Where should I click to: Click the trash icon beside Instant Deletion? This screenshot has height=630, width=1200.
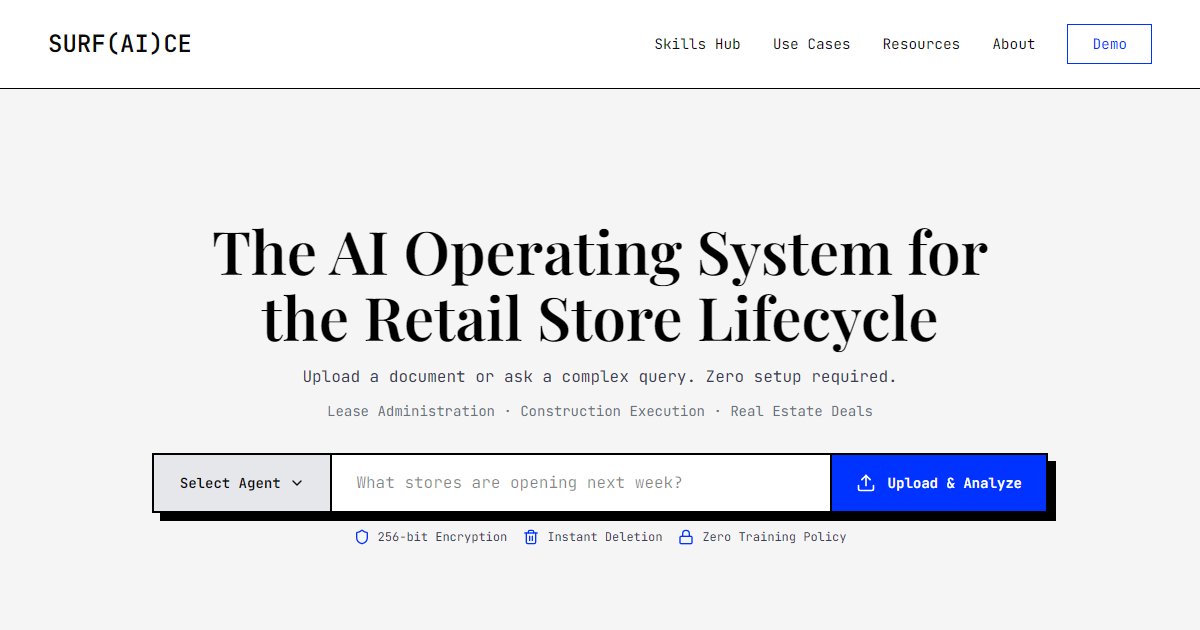(x=531, y=537)
